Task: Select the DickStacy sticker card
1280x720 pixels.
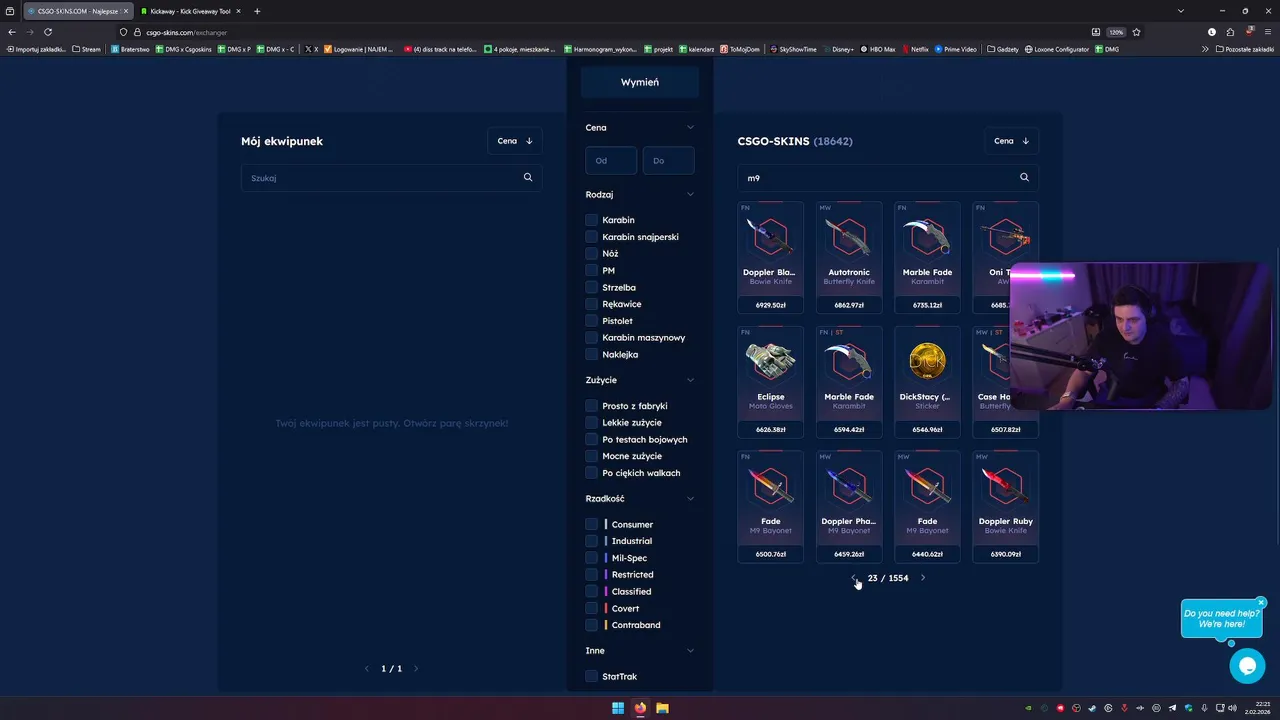Action: coord(927,382)
